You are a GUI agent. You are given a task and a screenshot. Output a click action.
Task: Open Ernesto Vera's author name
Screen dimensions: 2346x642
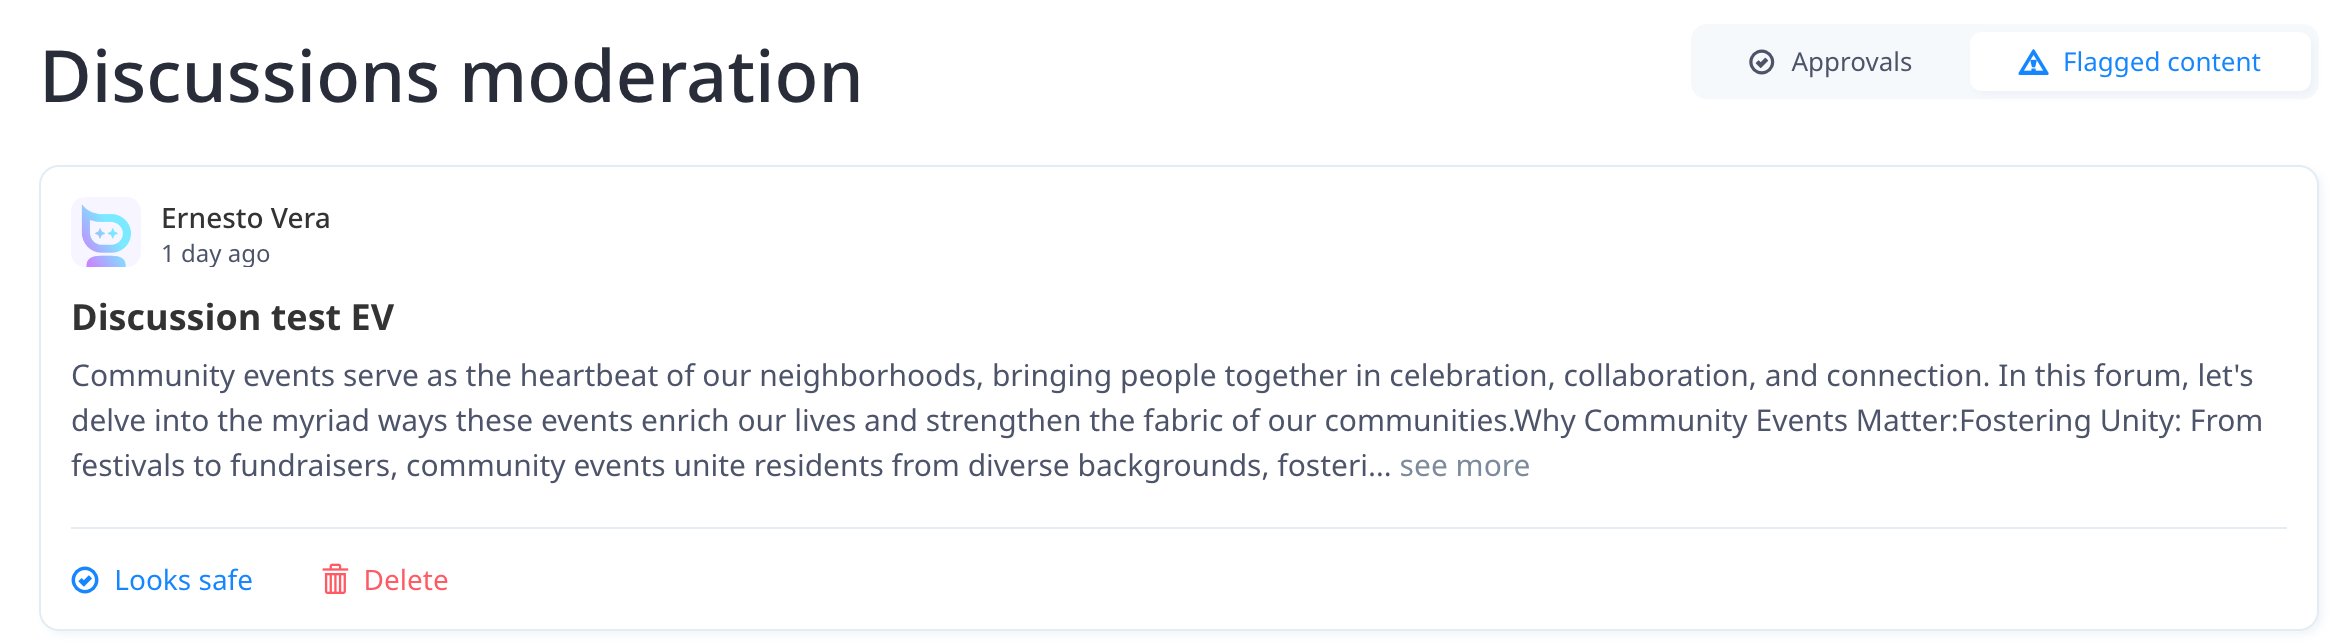coord(246,218)
